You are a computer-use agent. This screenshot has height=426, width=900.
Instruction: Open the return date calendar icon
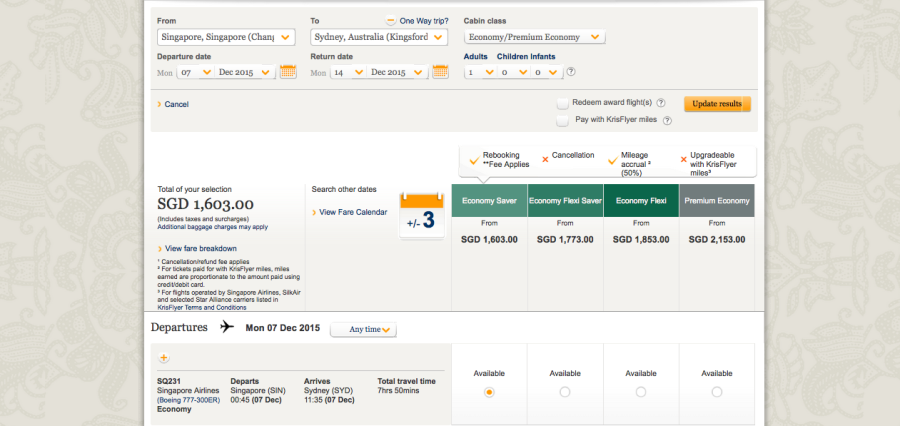coord(440,72)
